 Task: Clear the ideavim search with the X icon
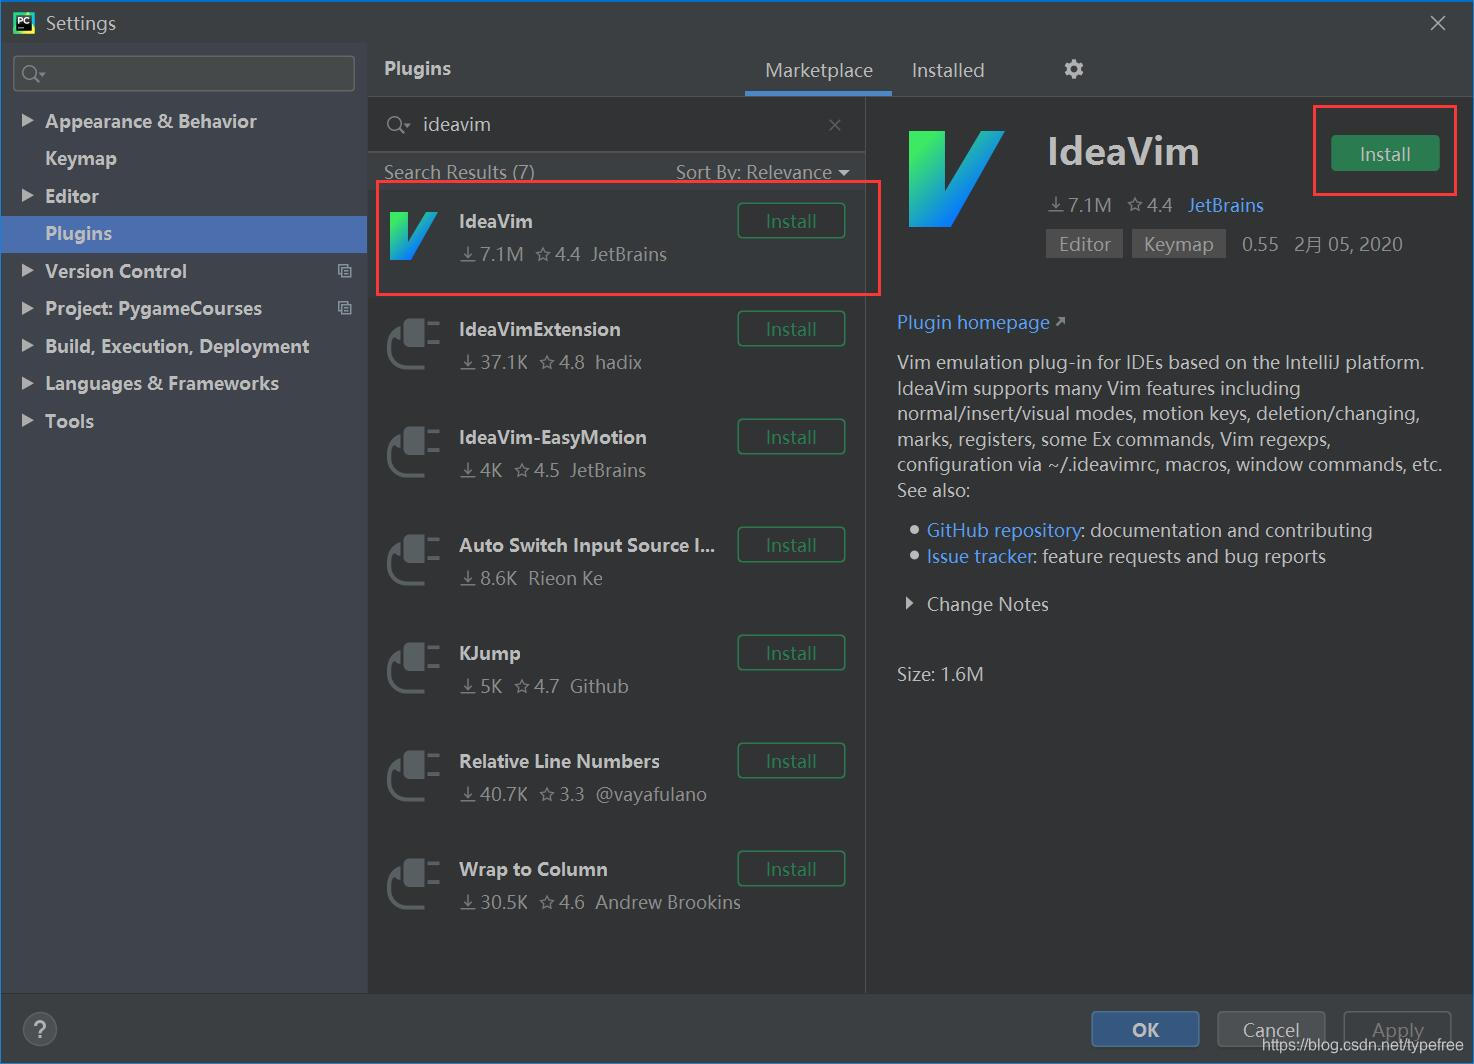coord(835,125)
